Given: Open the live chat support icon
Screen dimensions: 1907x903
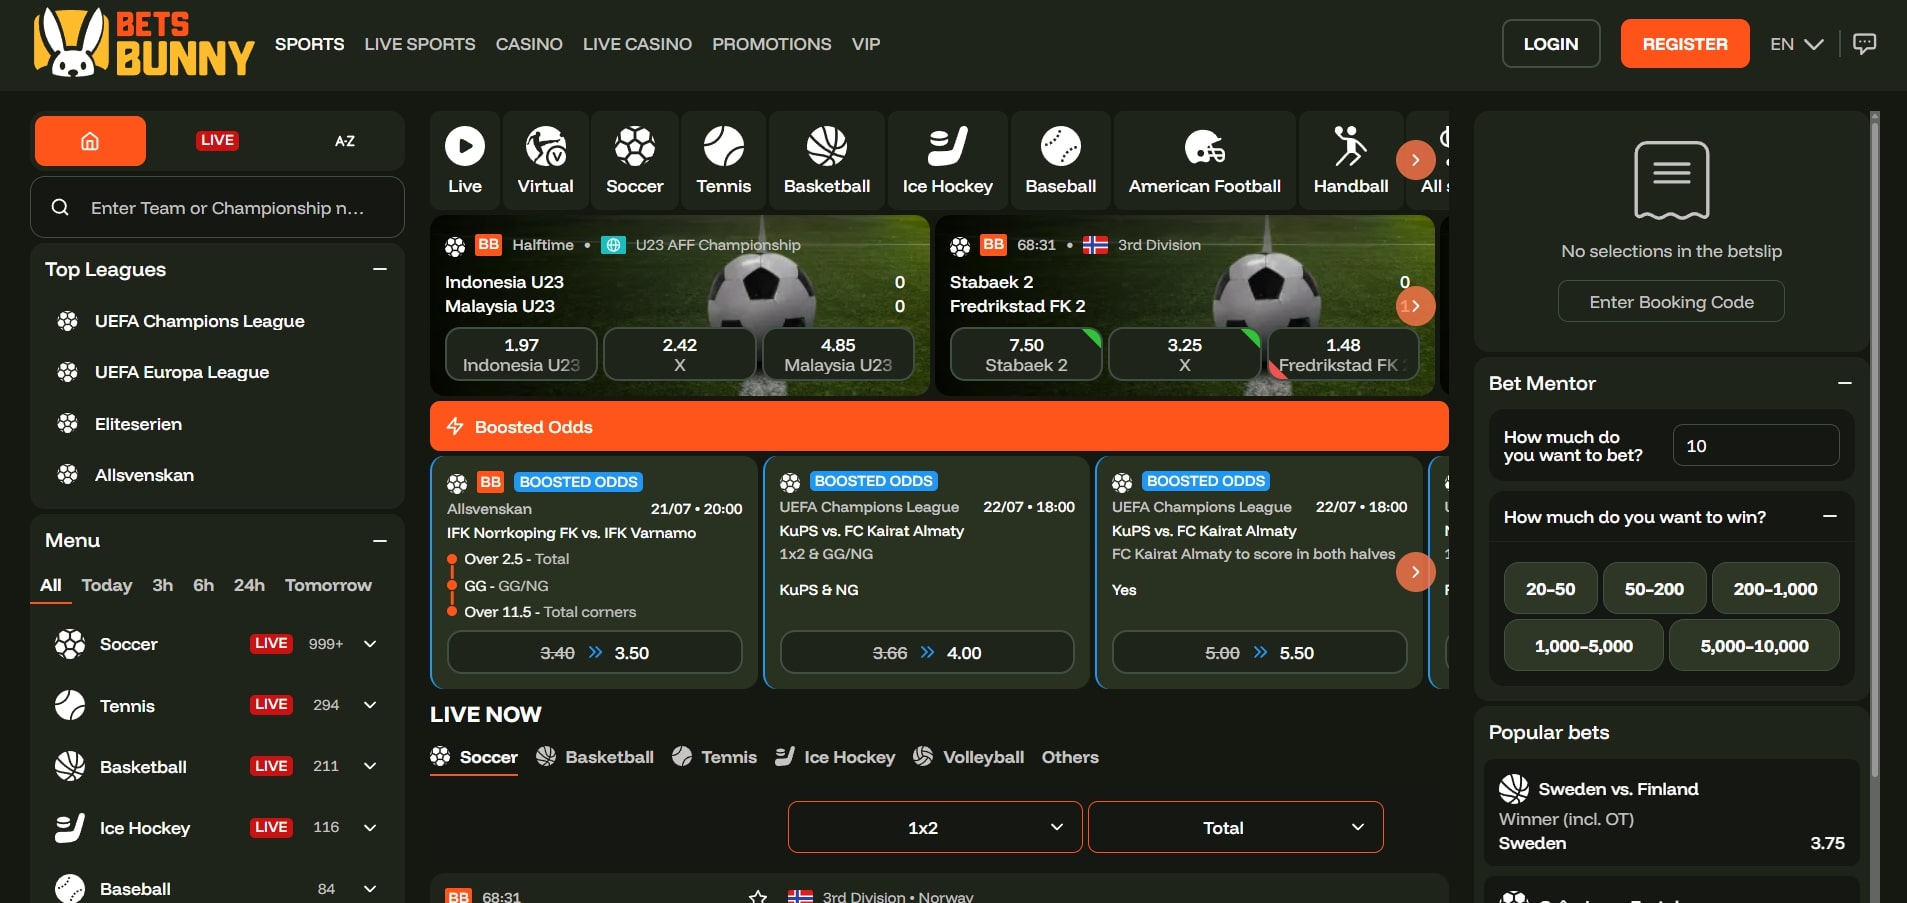Looking at the screenshot, I should click(1864, 44).
